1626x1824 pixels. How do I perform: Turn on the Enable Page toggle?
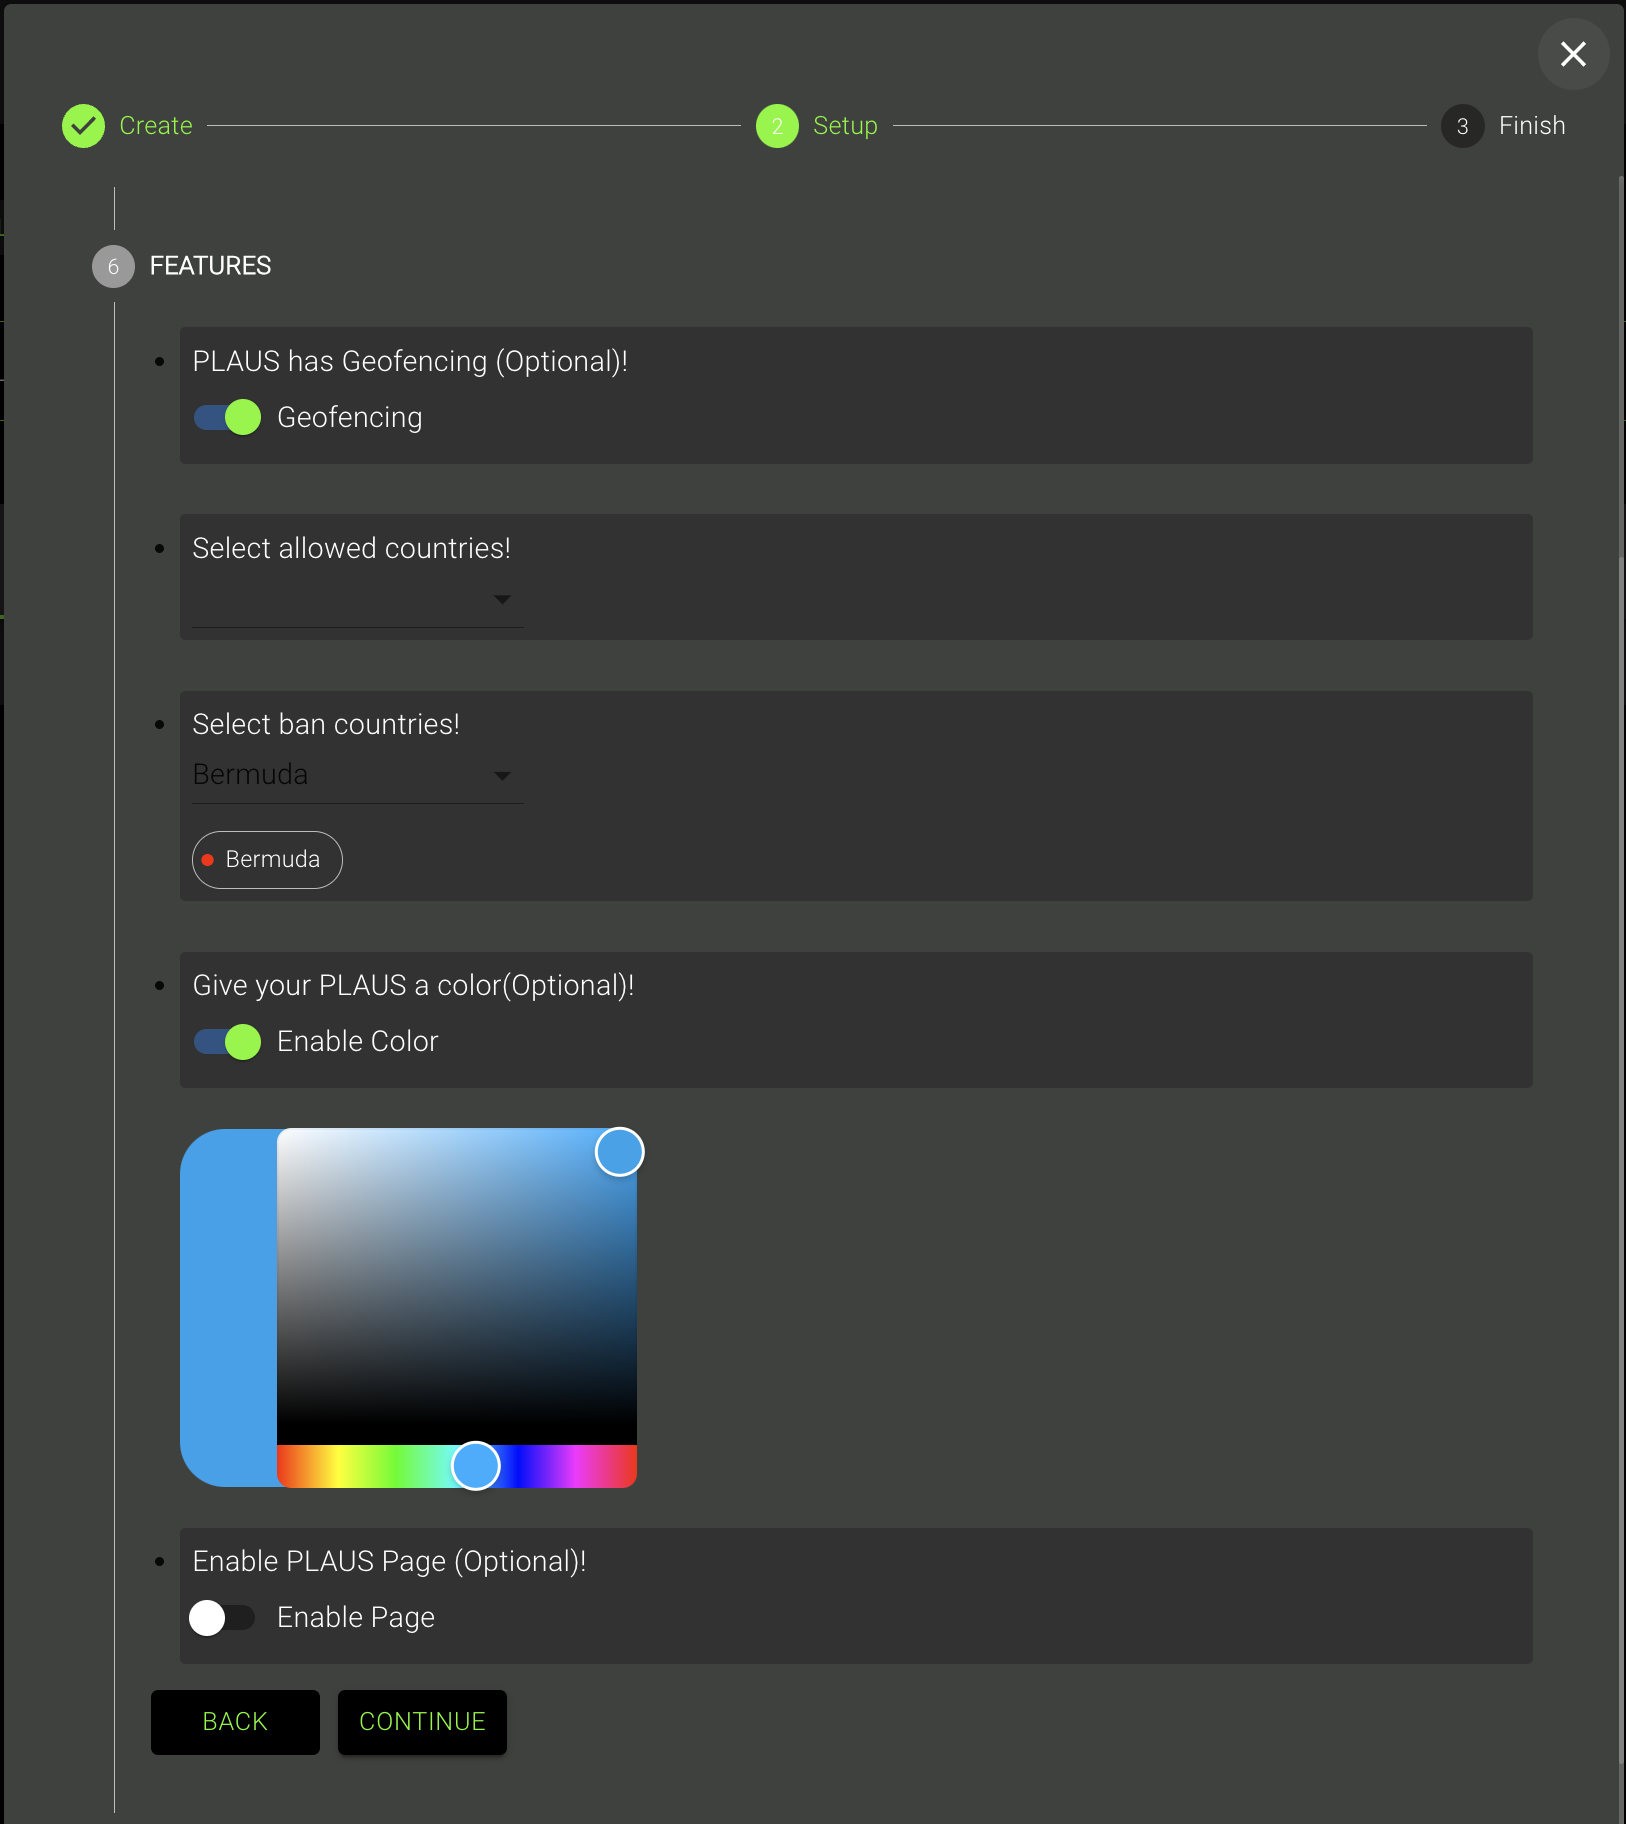pyautogui.click(x=222, y=1617)
